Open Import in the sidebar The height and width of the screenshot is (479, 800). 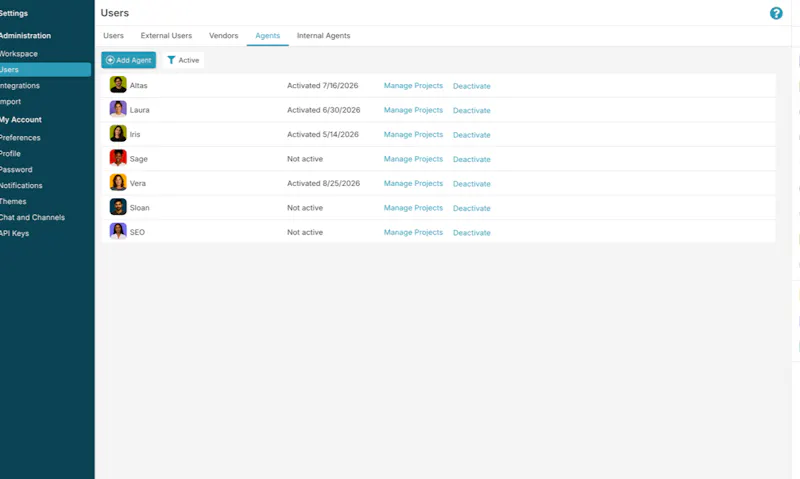(x=10, y=102)
